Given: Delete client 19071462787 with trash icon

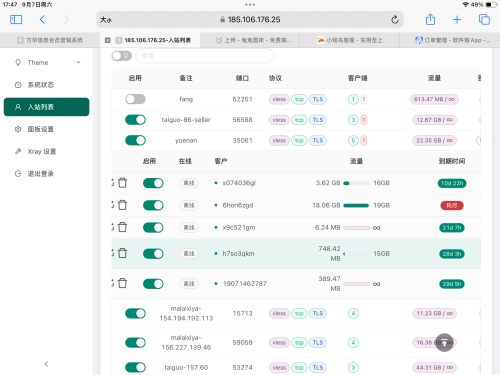Looking at the screenshot, I should click(123, 283).
